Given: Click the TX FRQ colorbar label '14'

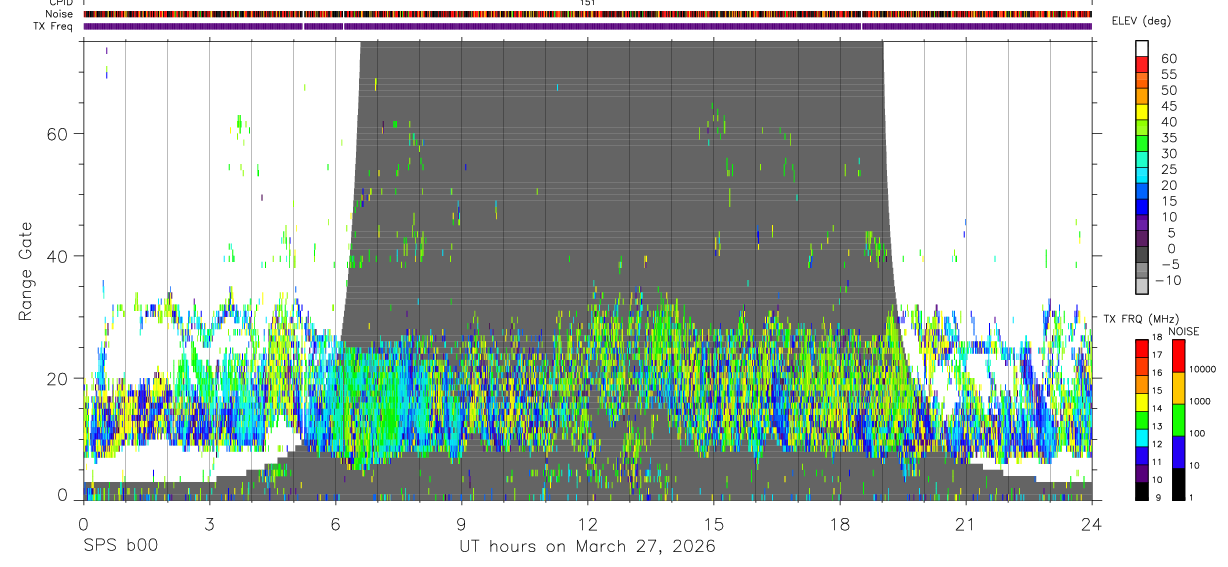Looking at the screenshot, I should [1155, 408].
